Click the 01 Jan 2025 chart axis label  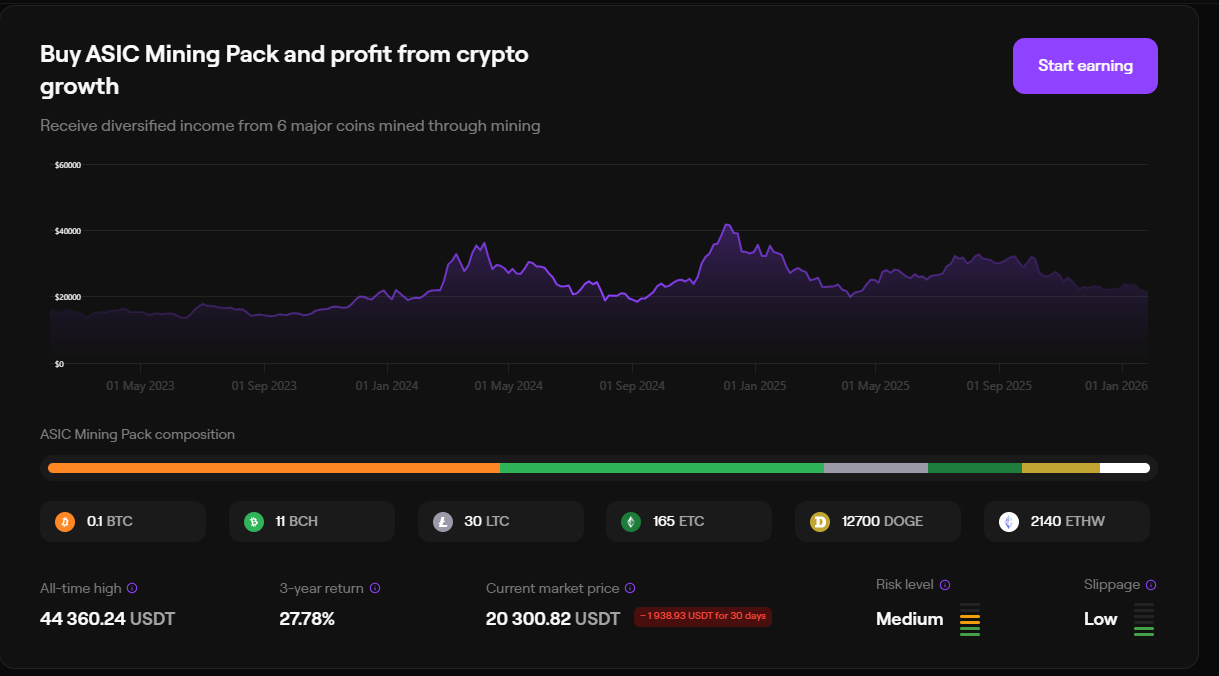(755, 386)
